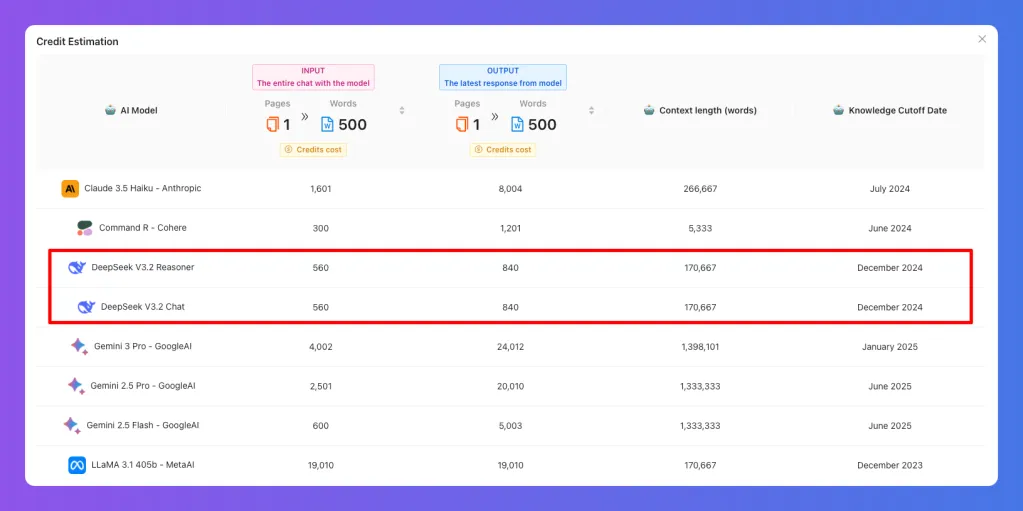
Task: Click icon beside Context length header
Action: 649,110
